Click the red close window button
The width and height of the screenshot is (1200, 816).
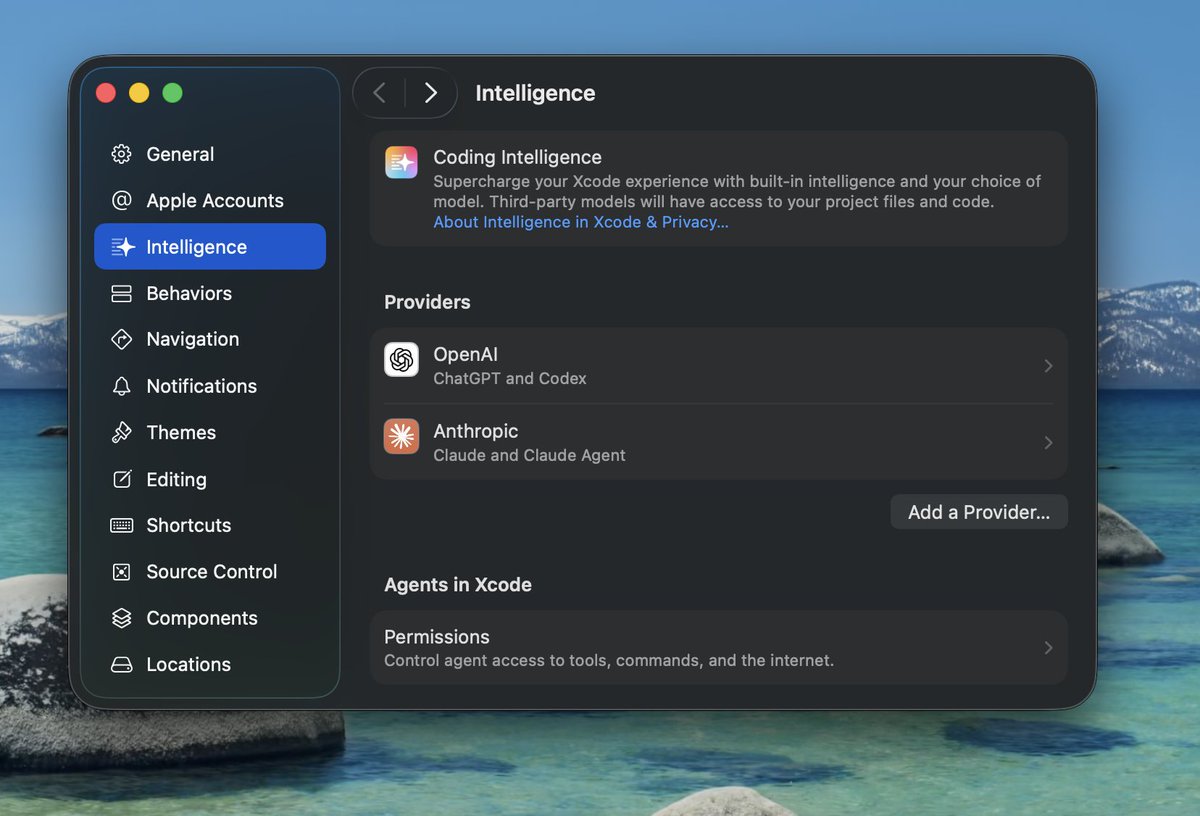[106, 93]
